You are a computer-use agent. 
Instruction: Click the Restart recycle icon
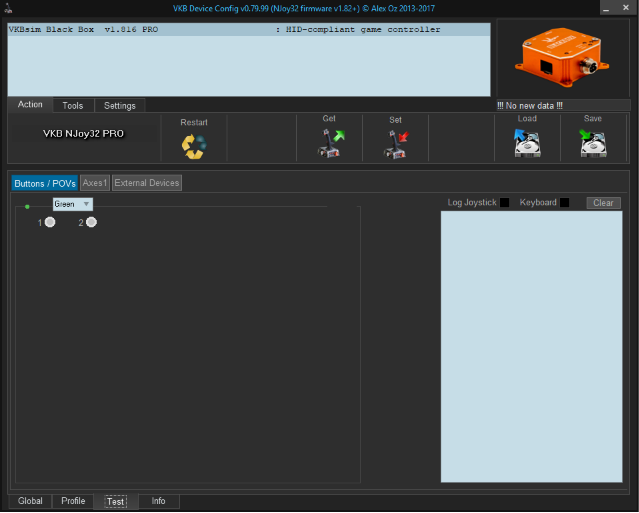click(x=194, y=147)
